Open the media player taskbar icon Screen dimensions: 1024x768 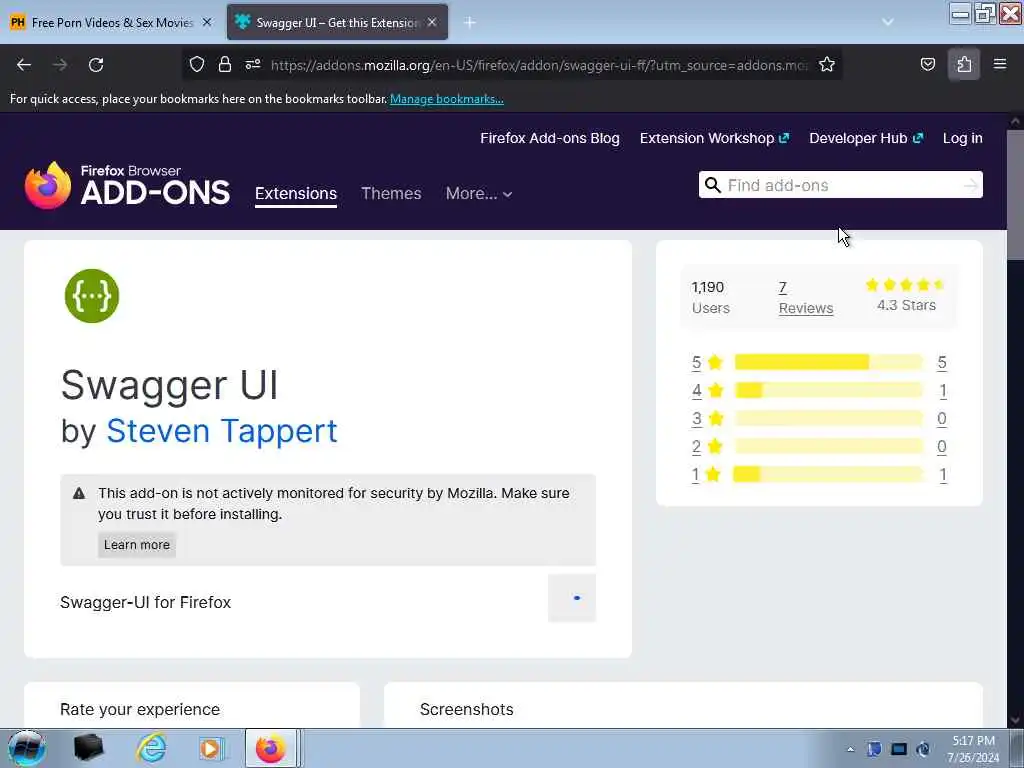[x=210, y=748]
